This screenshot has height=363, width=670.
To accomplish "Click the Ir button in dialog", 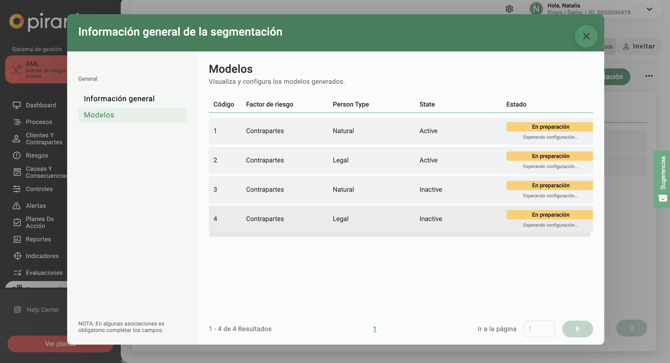I will pos(577,329).
